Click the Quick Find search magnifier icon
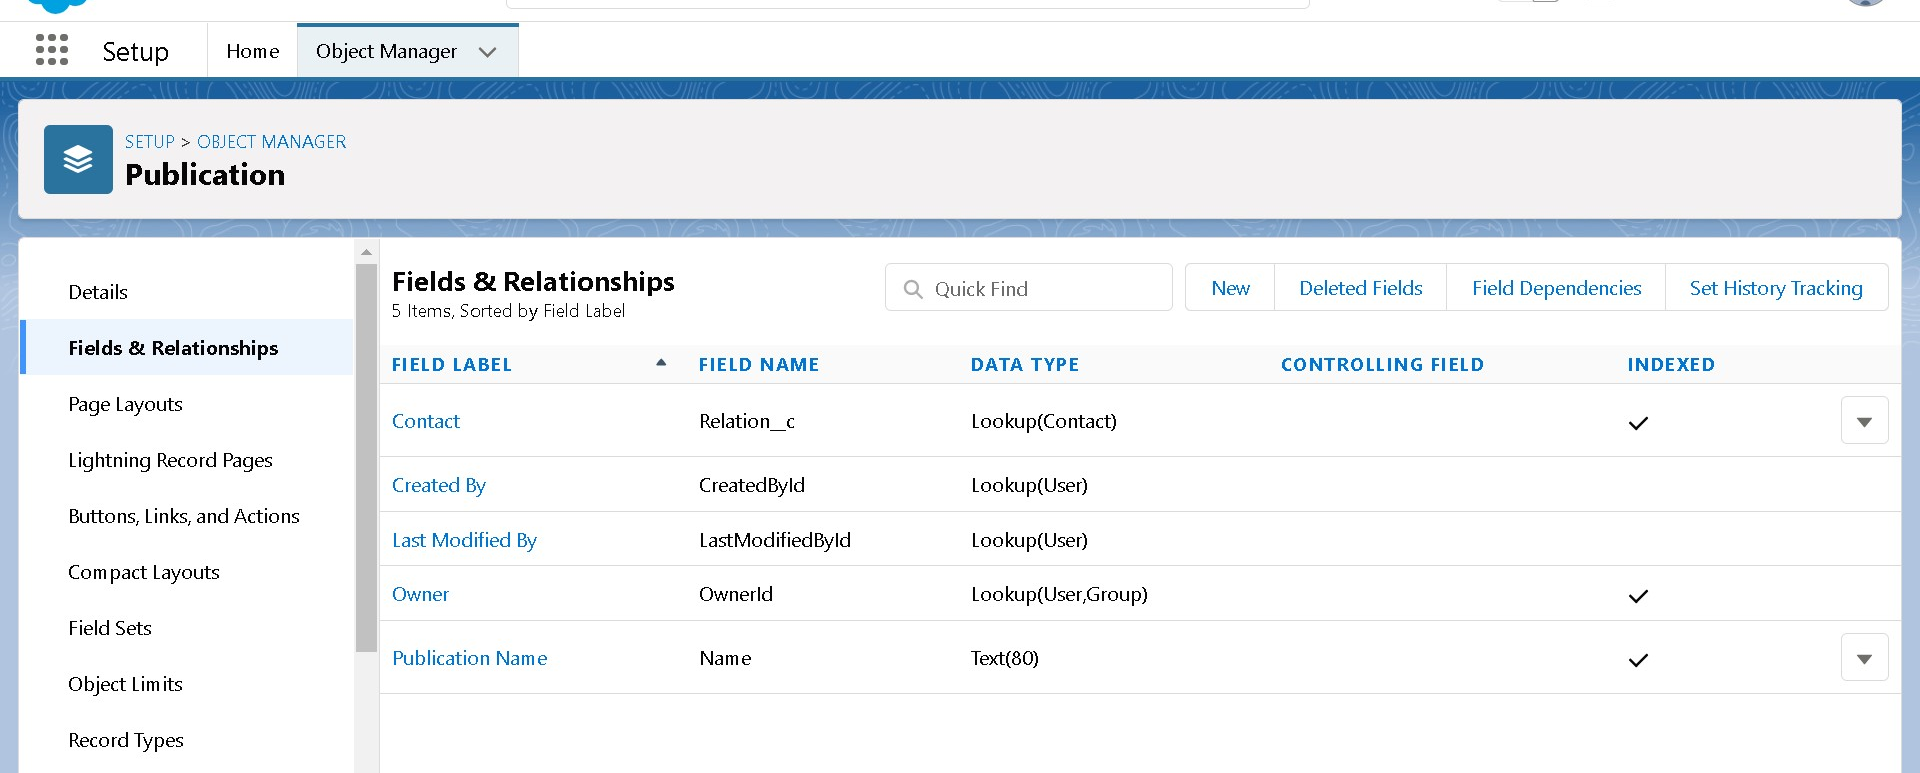This screenshot has width=1920, height=773. (913, 289)
